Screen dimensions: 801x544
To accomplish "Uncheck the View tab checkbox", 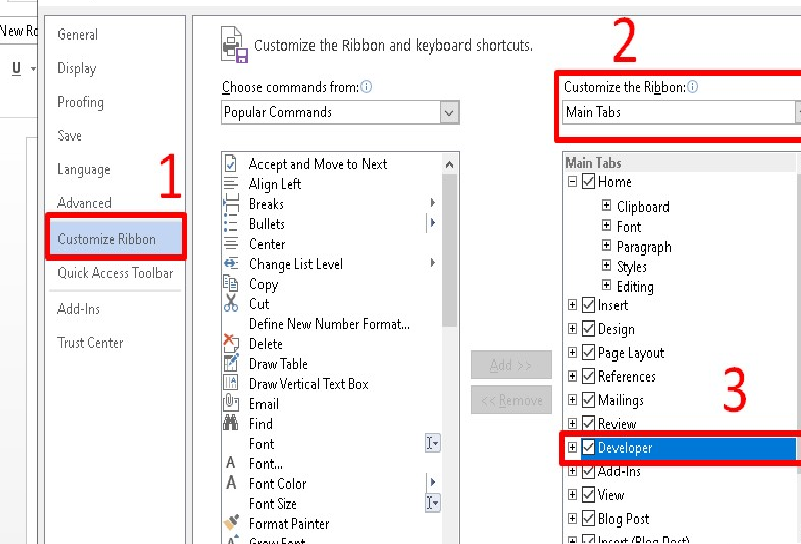I will [x=588, y=494].
